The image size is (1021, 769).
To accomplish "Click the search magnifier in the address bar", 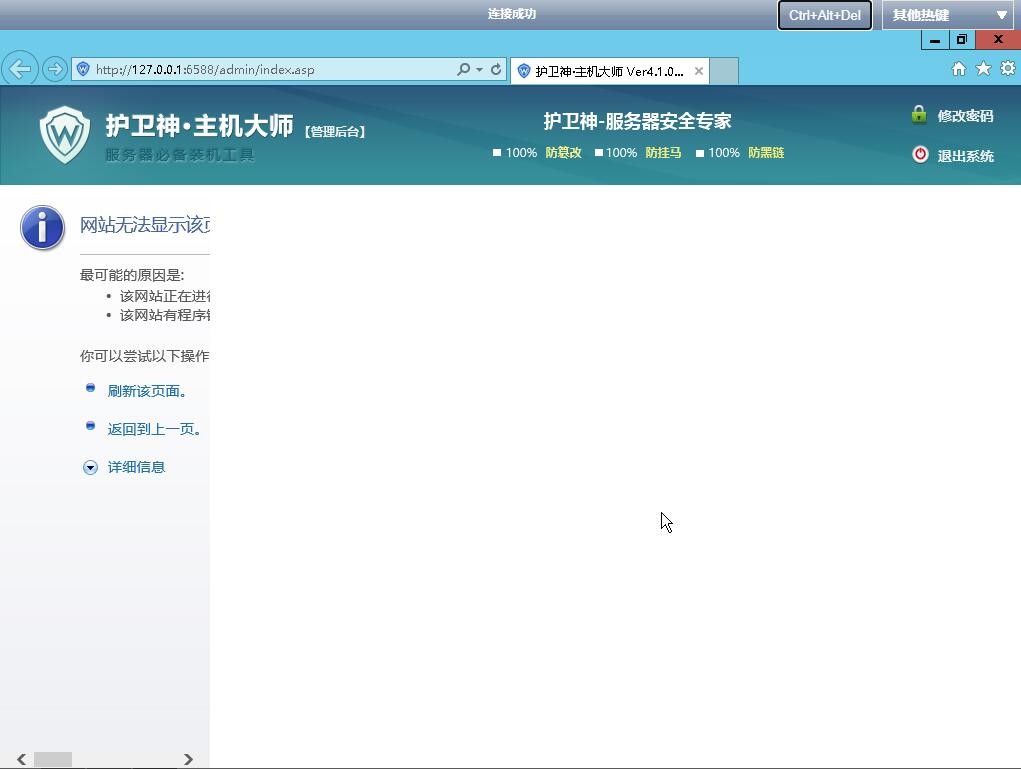I will click(x=463, y=69).
